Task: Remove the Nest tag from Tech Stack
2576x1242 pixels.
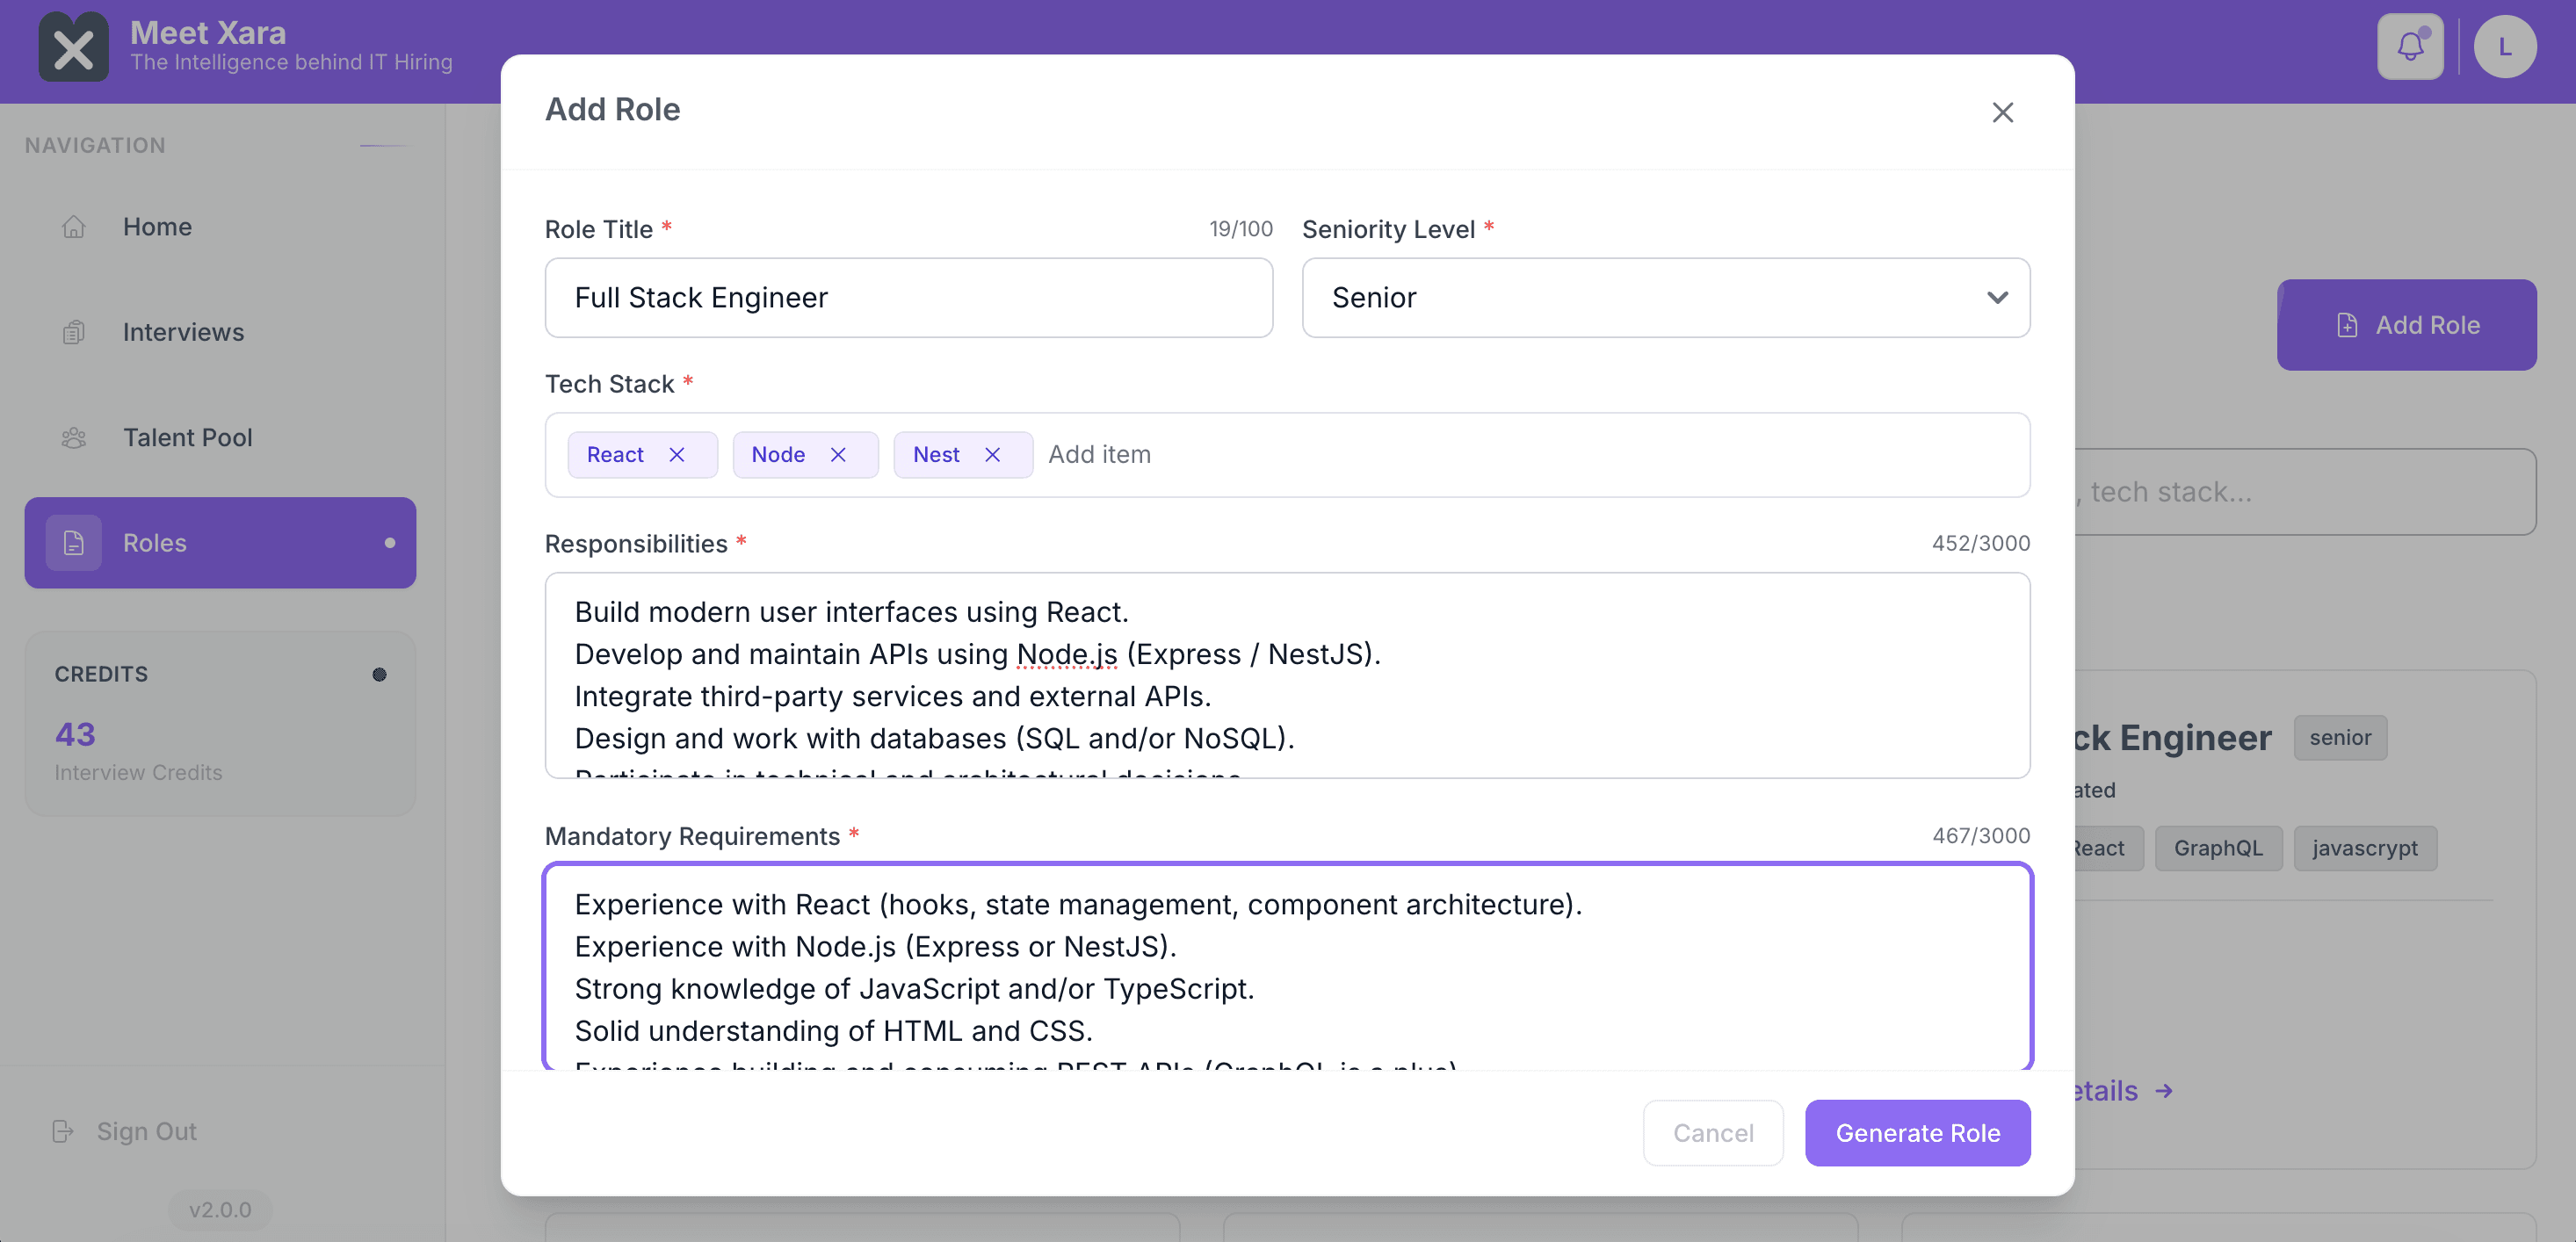Action: [x=992, y=455]
